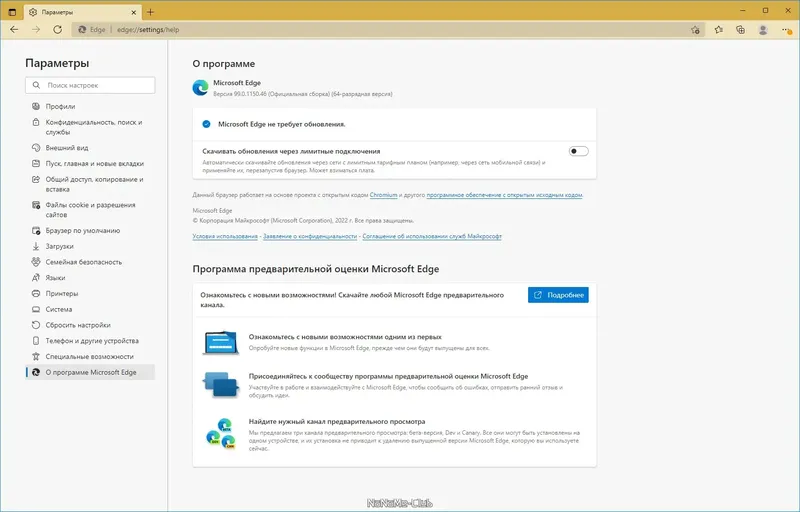
Task: Click the Поиск настроек search field
Action: pyautogui.click(x=90, y=85)
